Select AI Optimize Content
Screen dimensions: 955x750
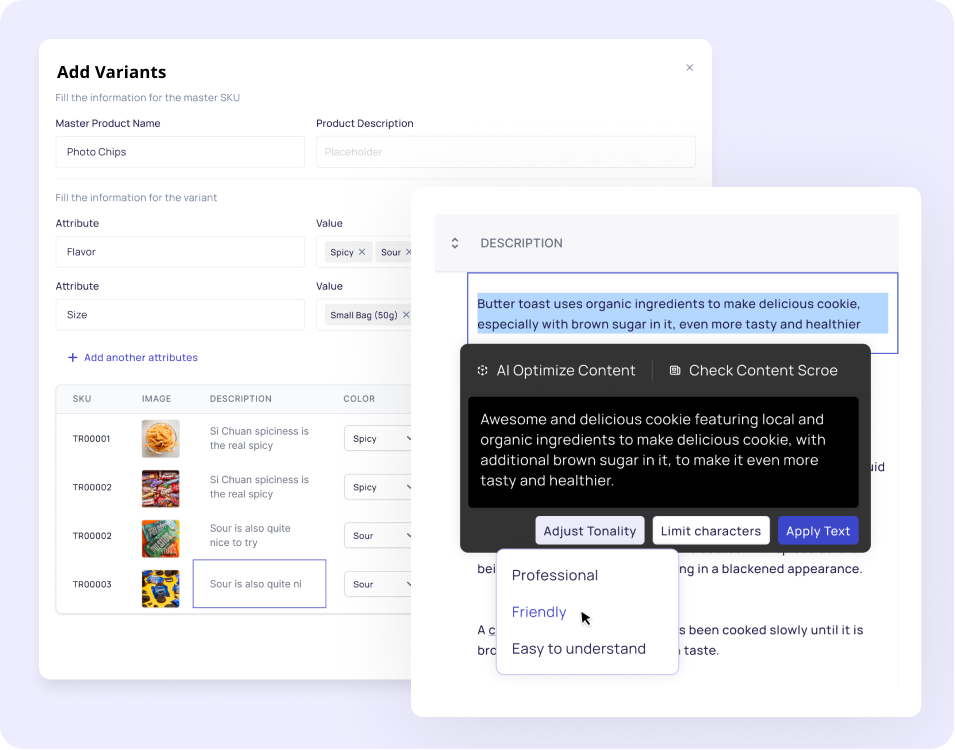(566, 370)
